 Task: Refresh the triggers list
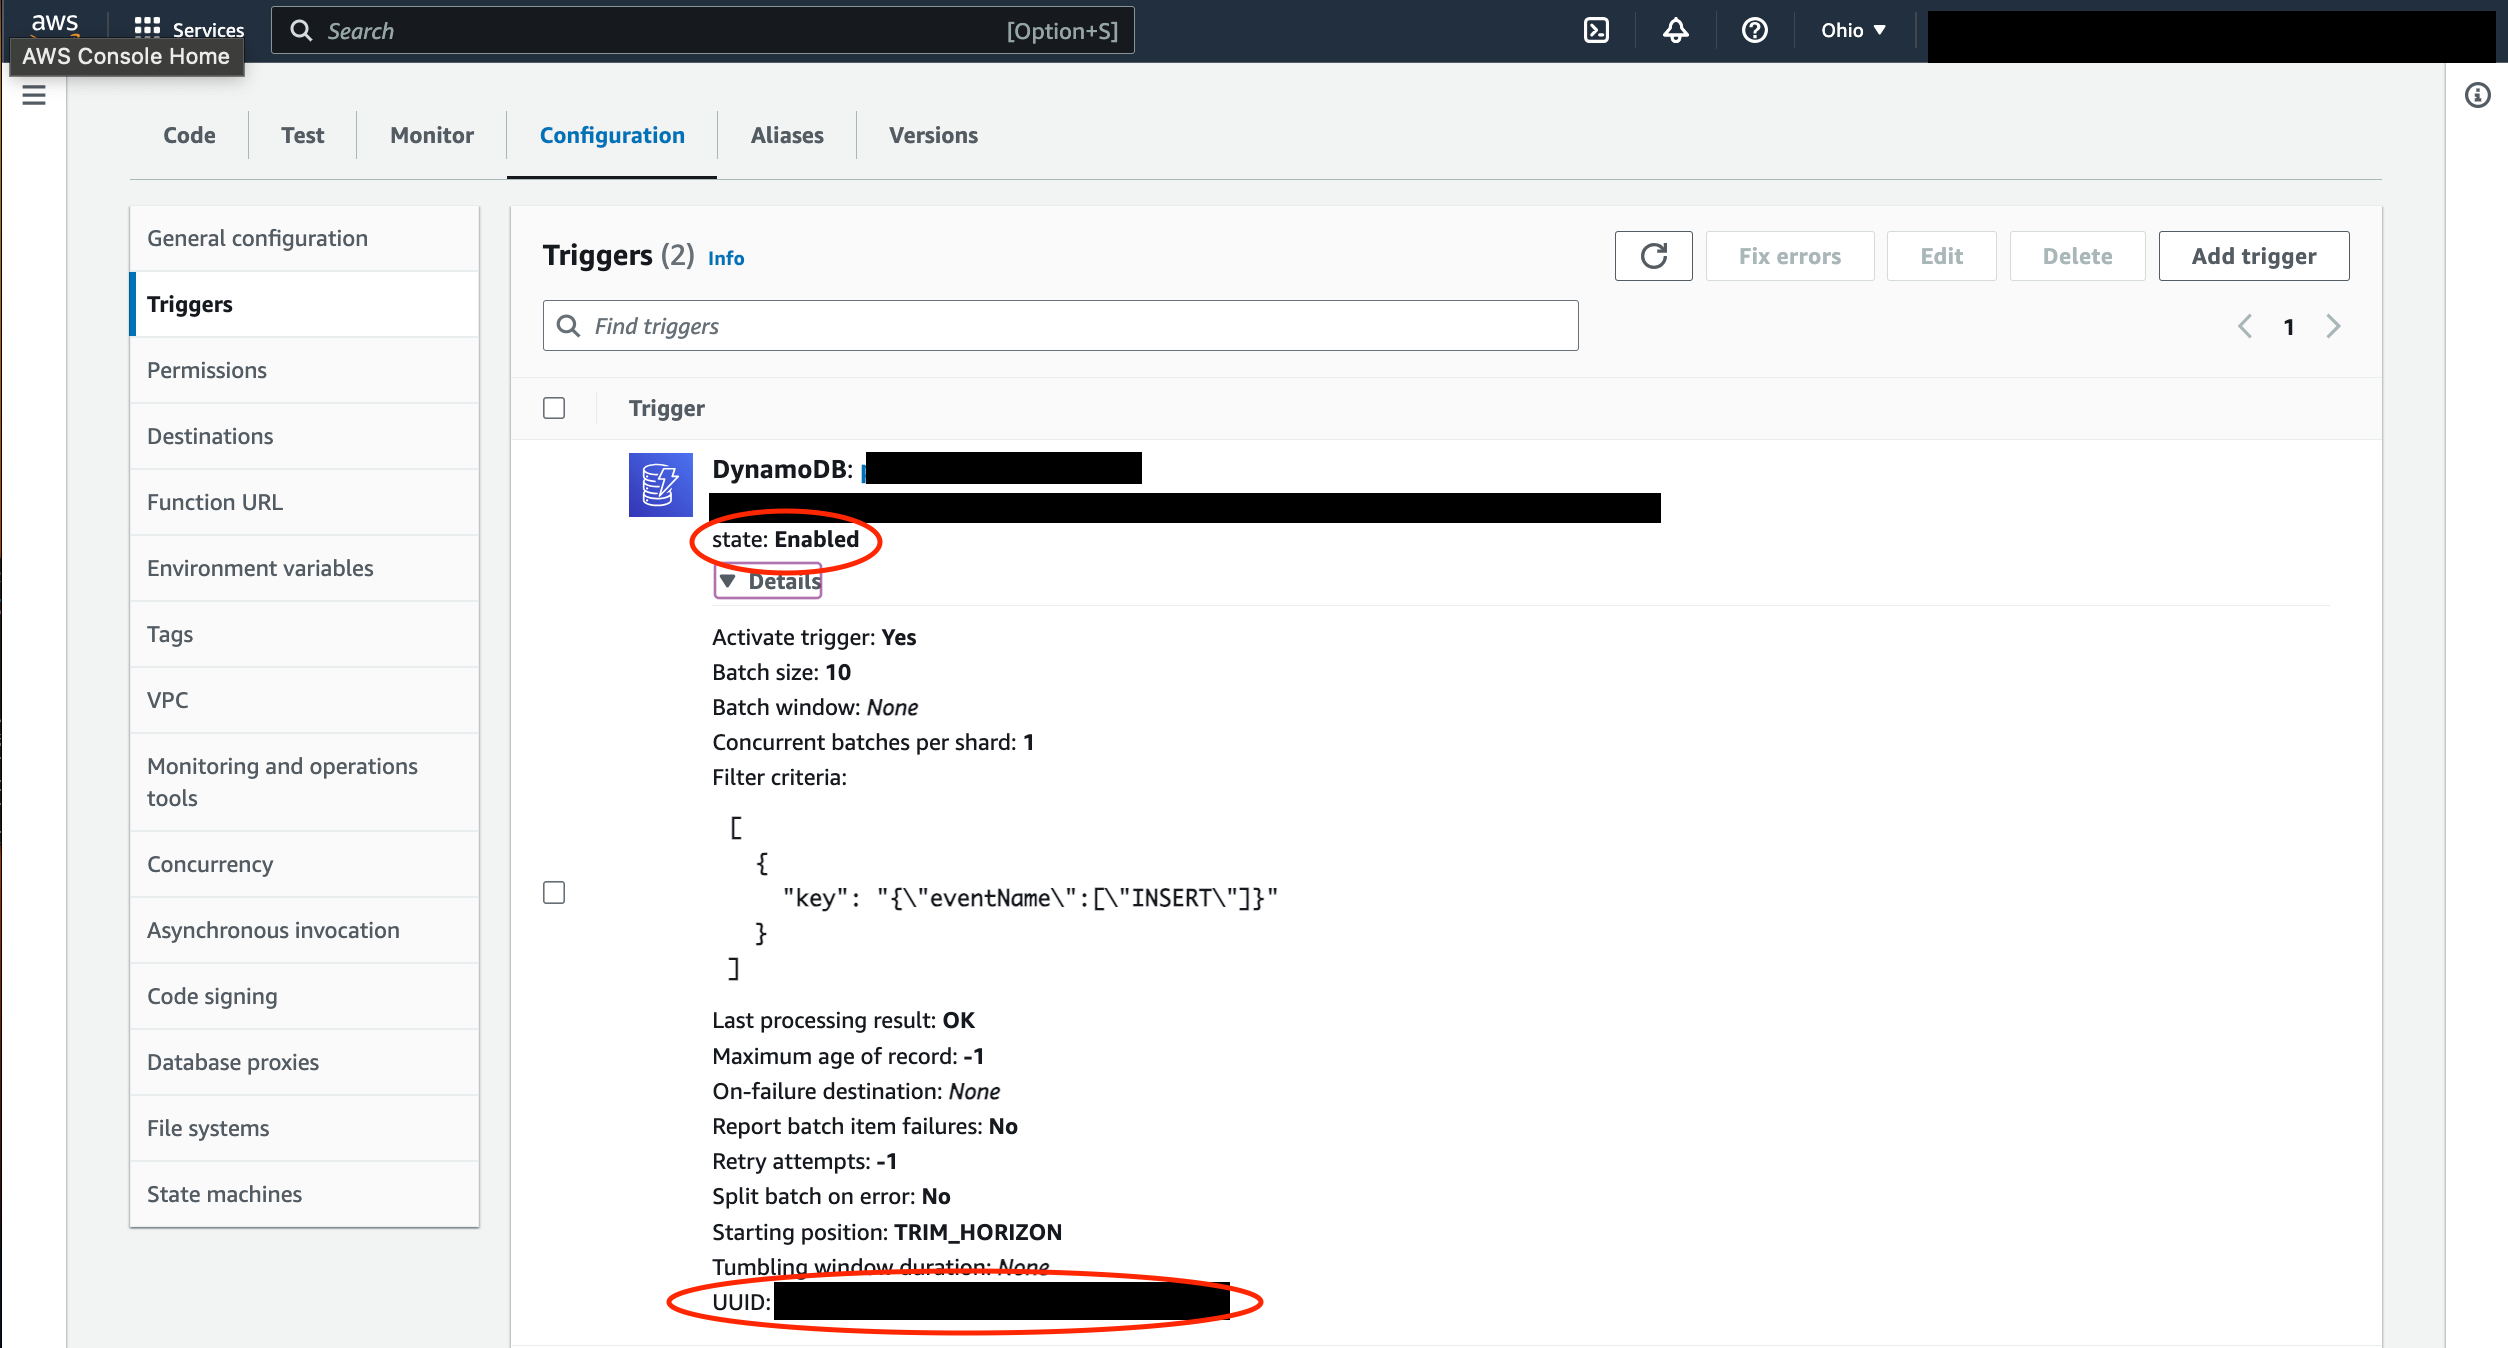(x=1654, y=256)
